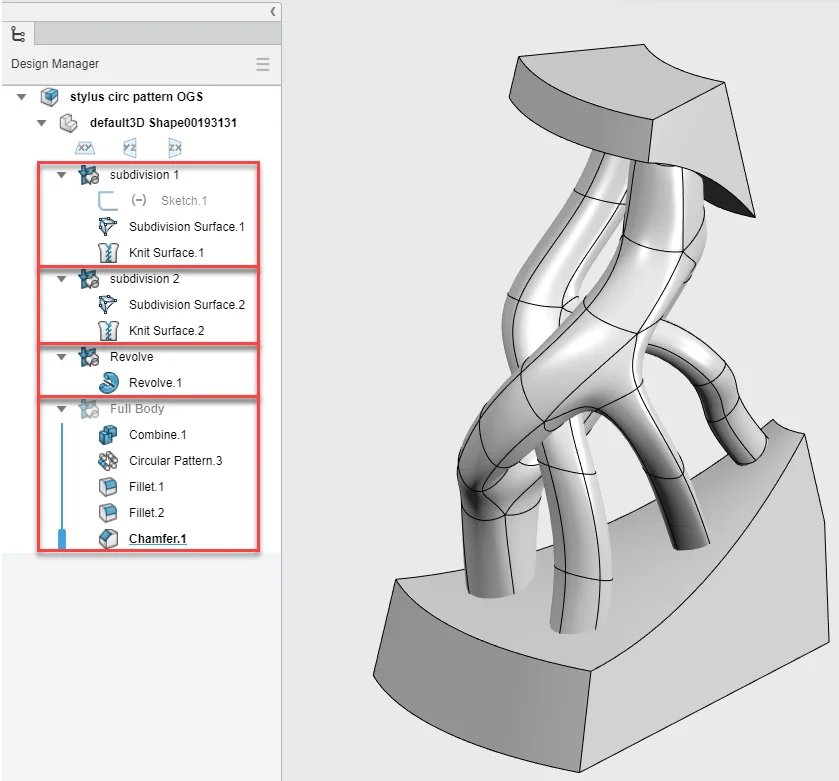
Task: Collapse the Revolve group
Action: [62, 357]
